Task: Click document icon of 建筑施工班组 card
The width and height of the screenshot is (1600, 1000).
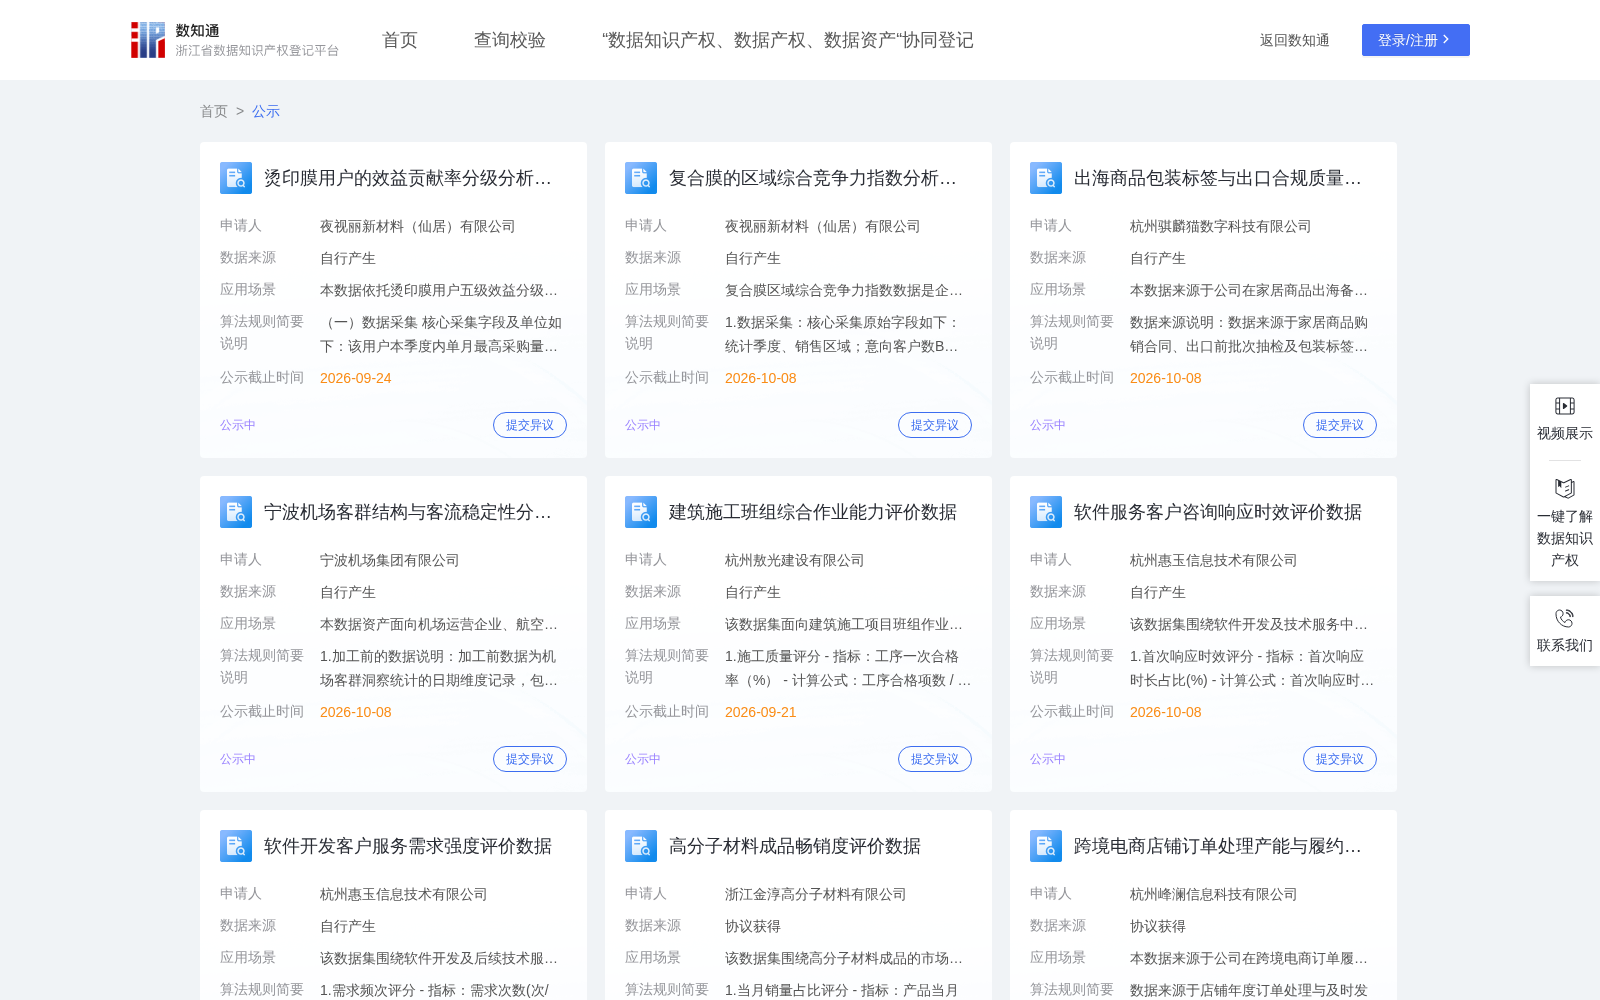Action: (641, 512)
